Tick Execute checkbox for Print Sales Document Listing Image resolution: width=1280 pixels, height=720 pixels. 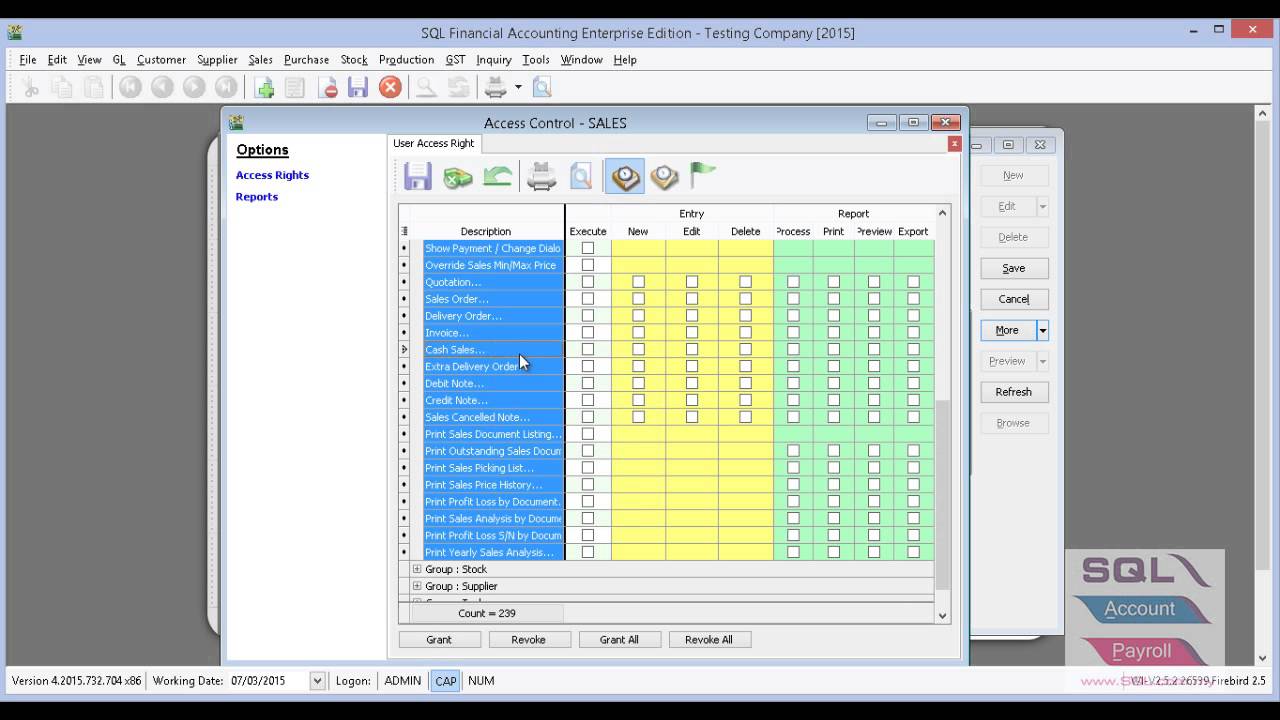(588, 434)
